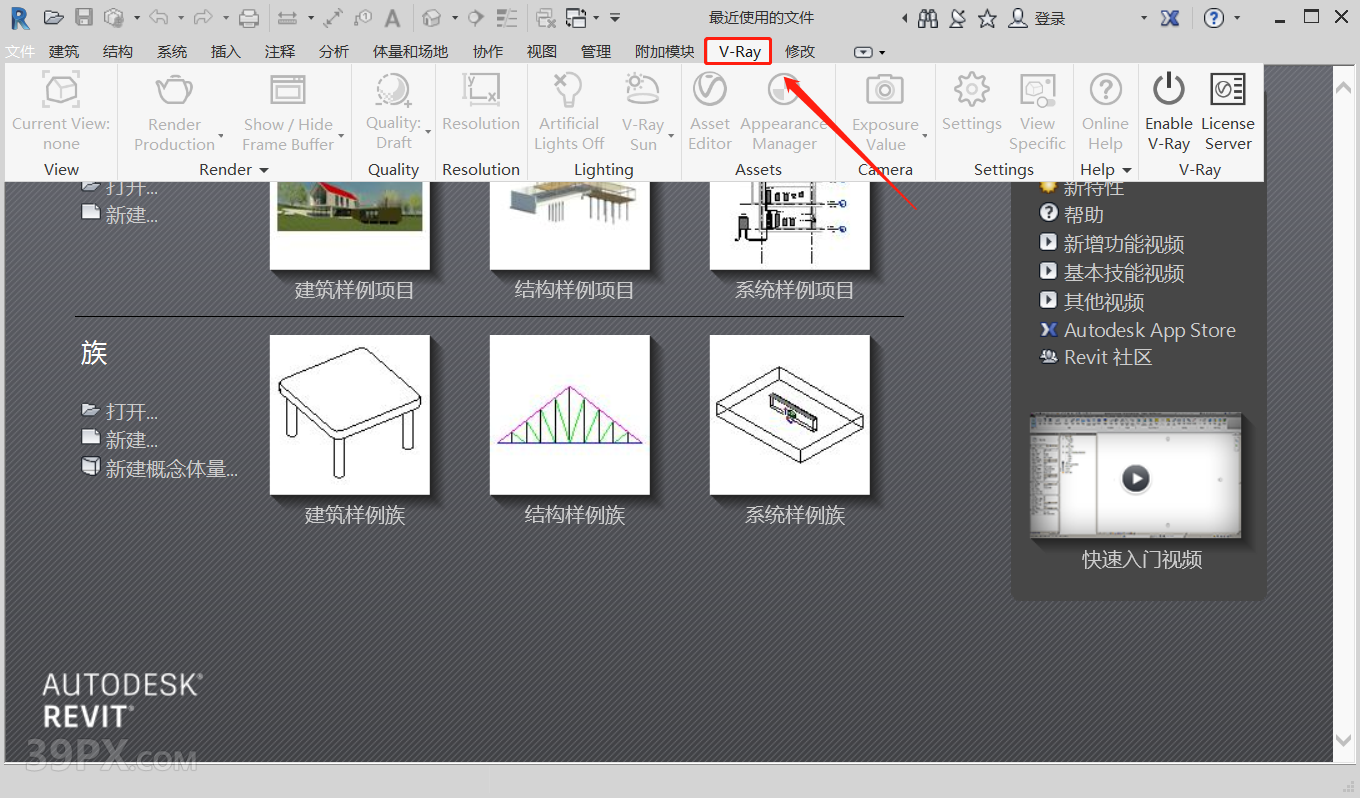The image size is (1360, 798).
Task: Switch to the 注释 ribbon tab
Action: pos(280,52)
